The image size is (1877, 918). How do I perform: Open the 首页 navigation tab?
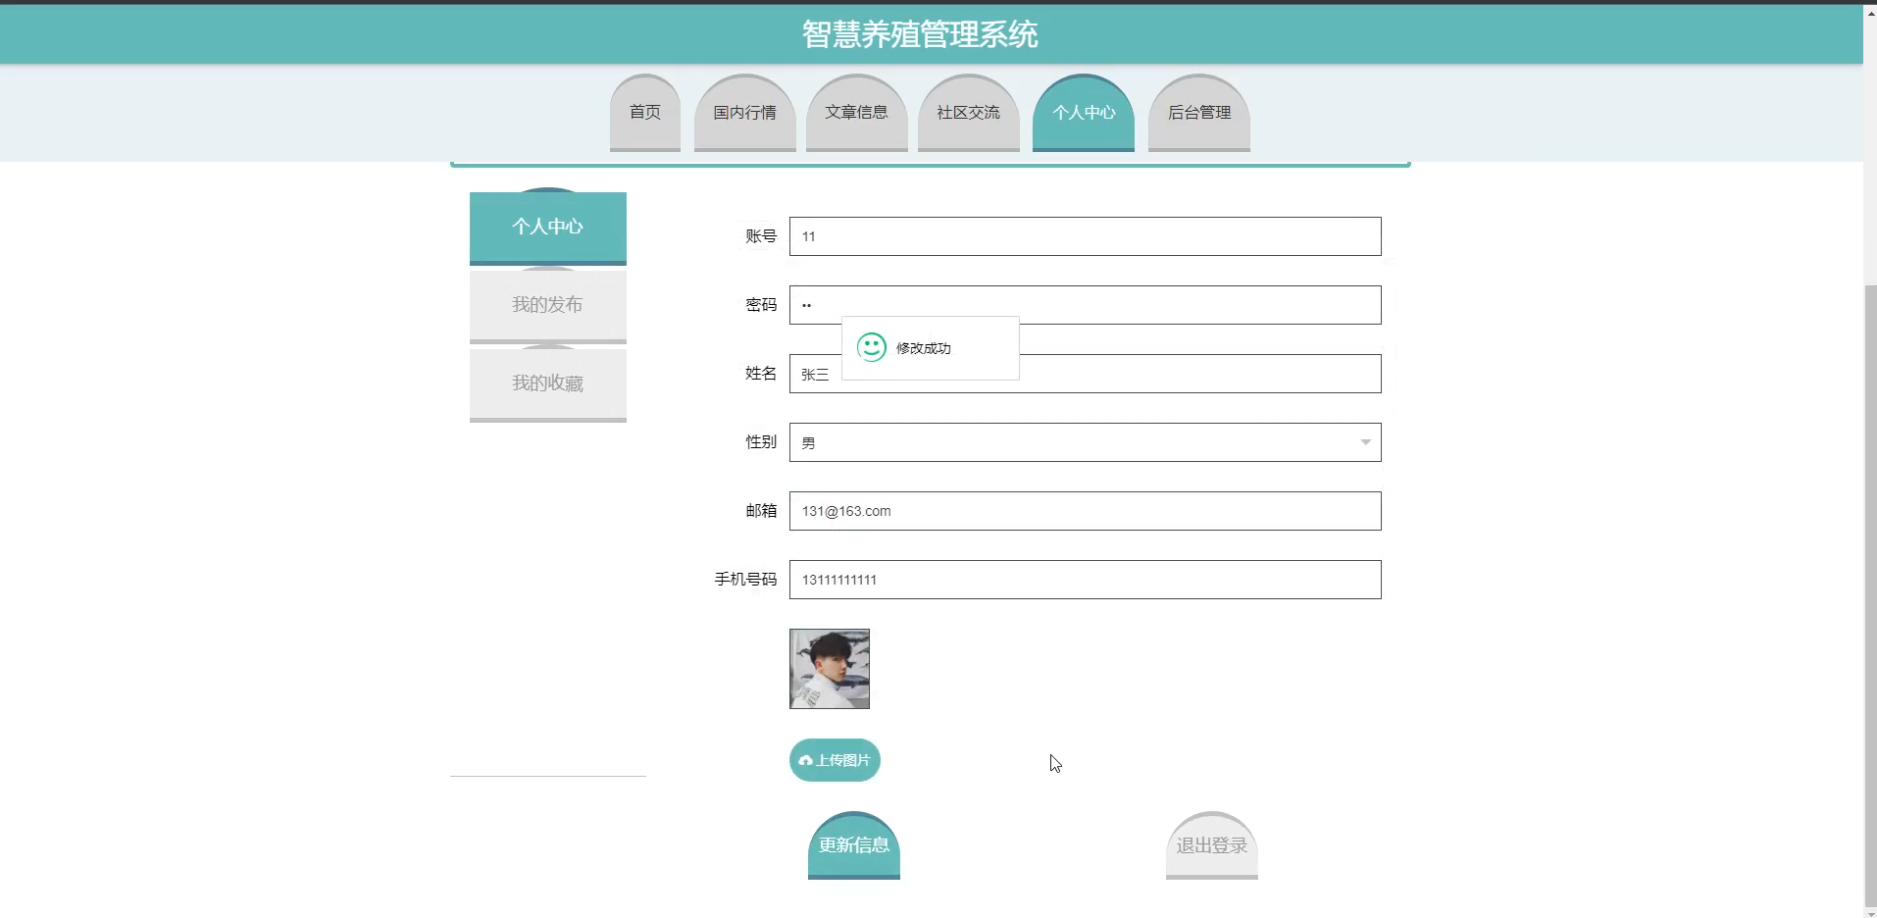(645, 112)
